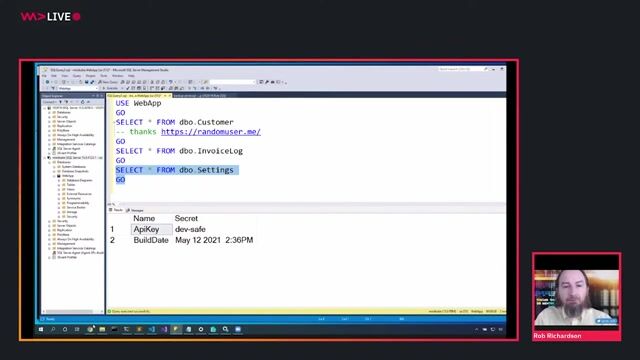Screen dimensions: 640x360
Task: Open the File menu
Action: [x=44, y=76]
